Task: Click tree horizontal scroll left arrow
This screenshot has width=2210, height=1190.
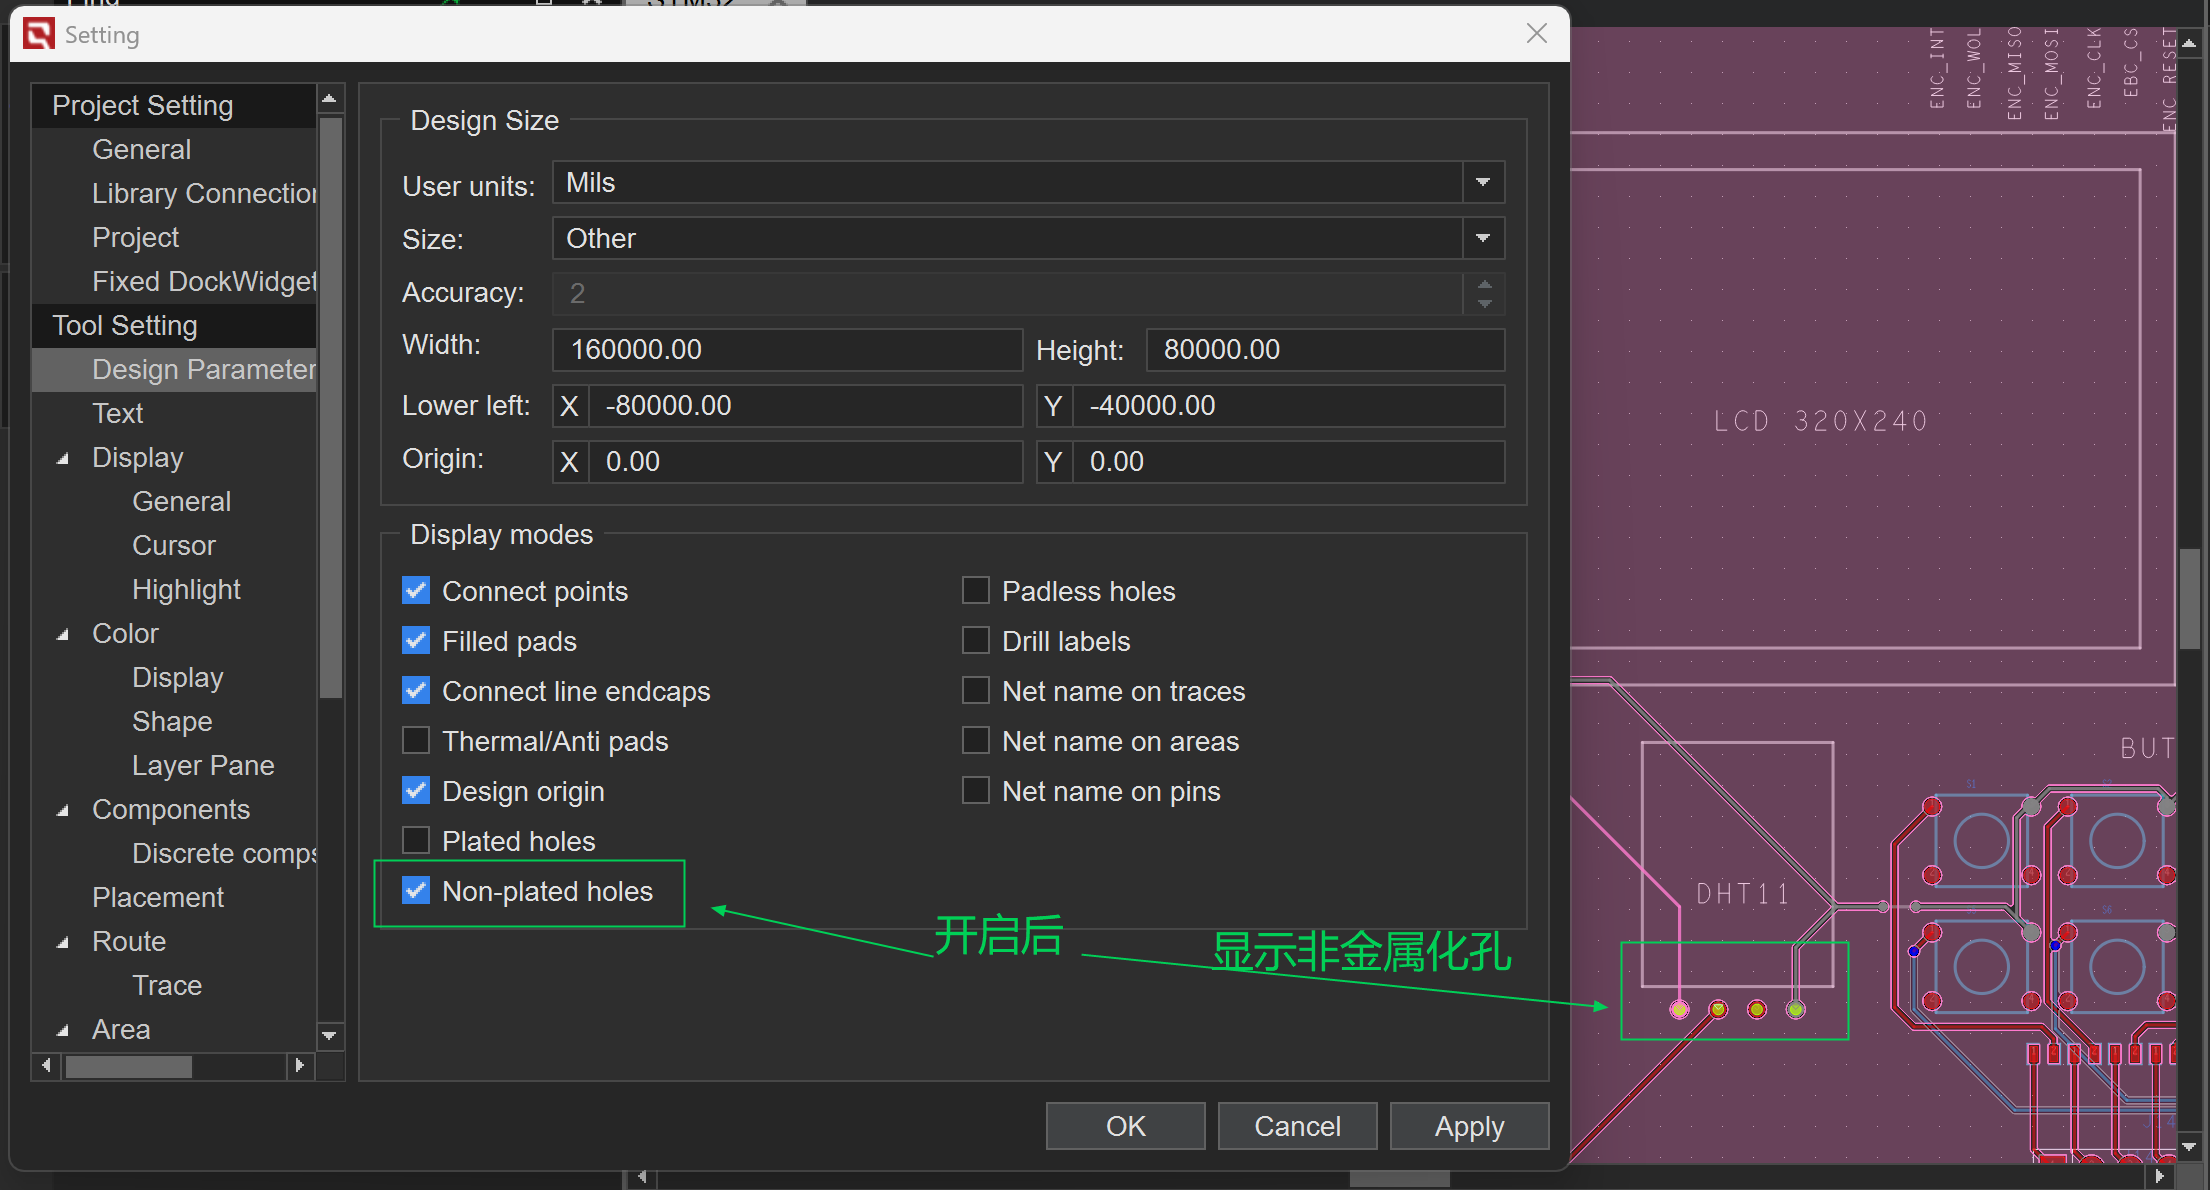Action: pyautogui.click(x=47, y=1066)
